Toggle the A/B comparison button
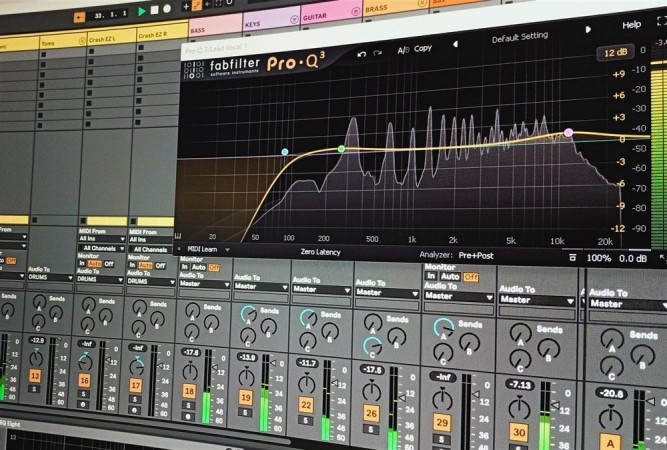 coord(403,50)
